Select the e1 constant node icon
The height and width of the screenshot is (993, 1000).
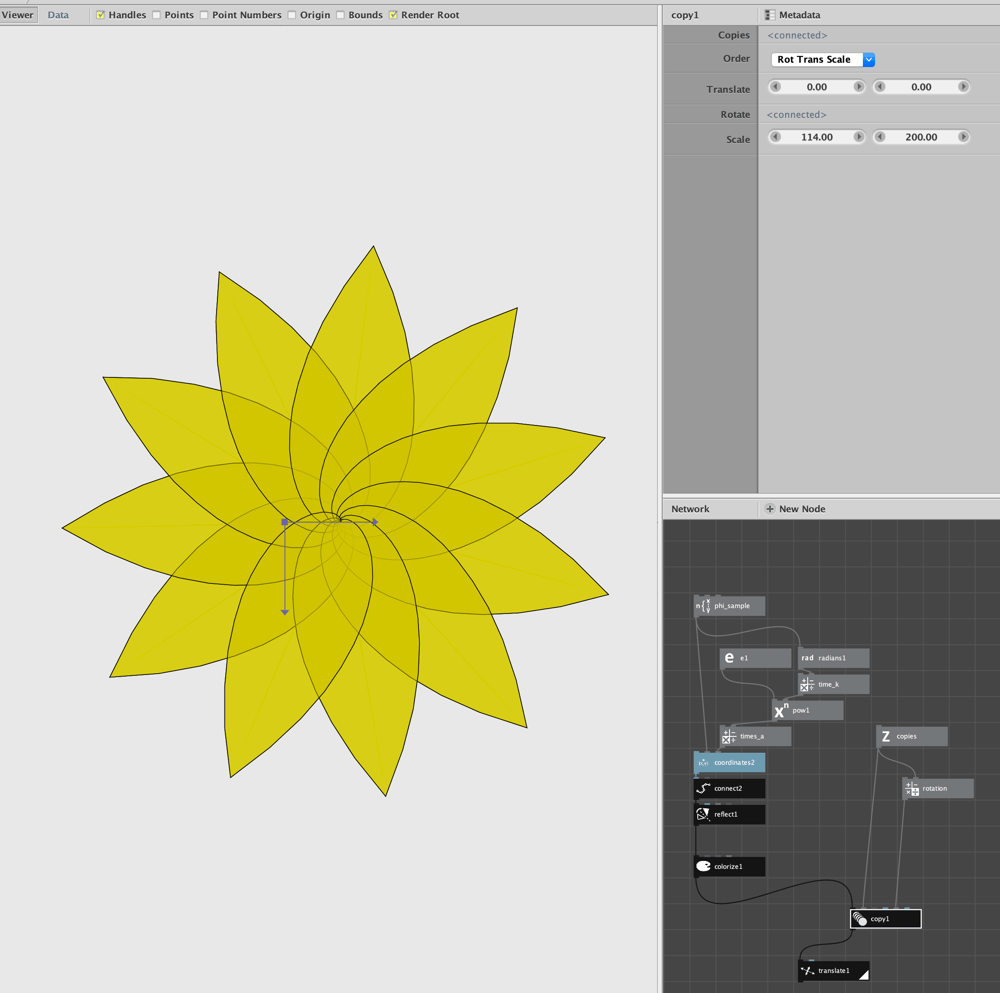coord(729,658)
